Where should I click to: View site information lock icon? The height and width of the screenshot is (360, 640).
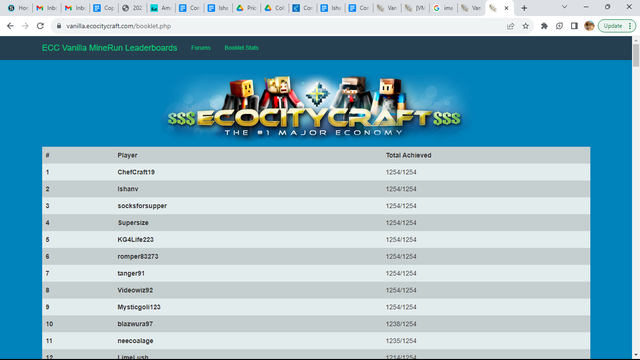[x=59, y=26]
